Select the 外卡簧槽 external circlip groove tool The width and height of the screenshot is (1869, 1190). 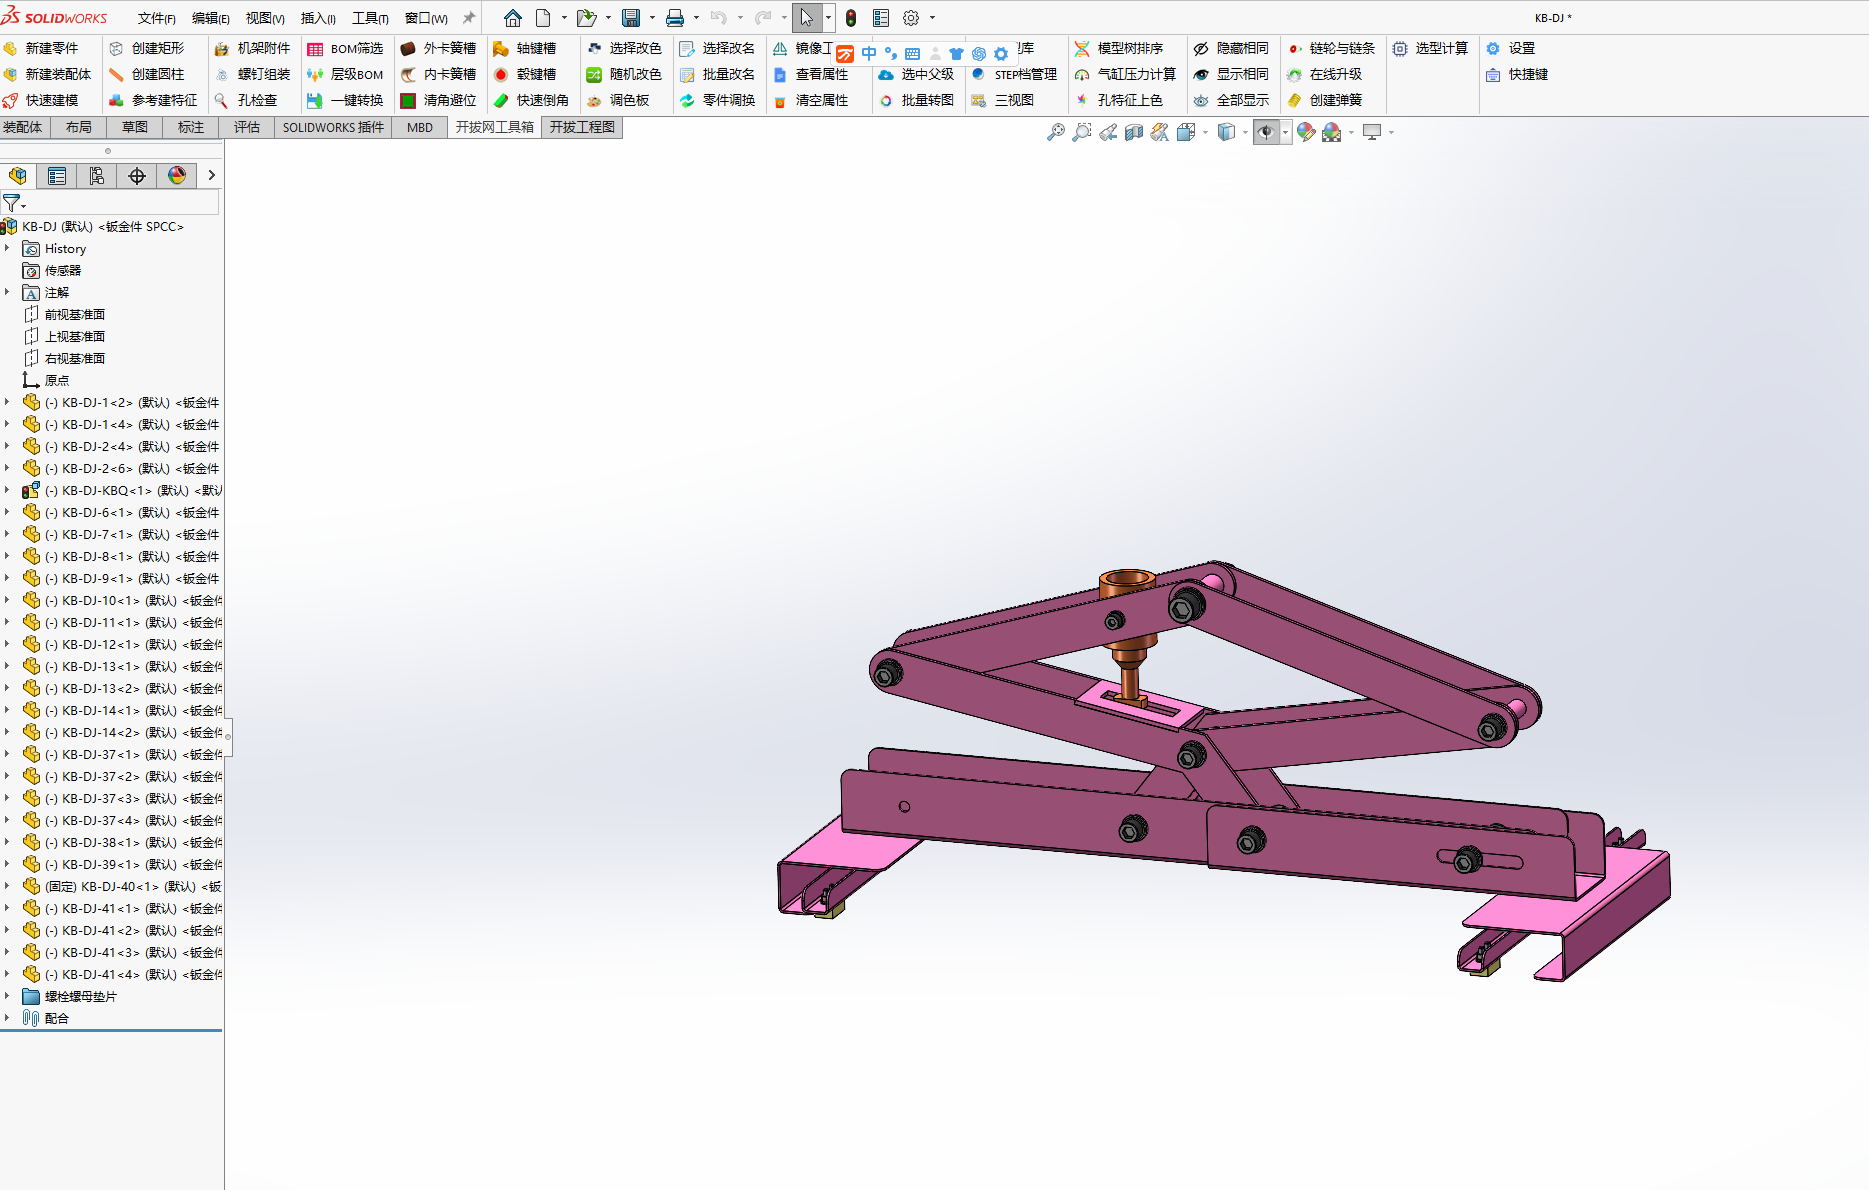(x=439, y=48)
